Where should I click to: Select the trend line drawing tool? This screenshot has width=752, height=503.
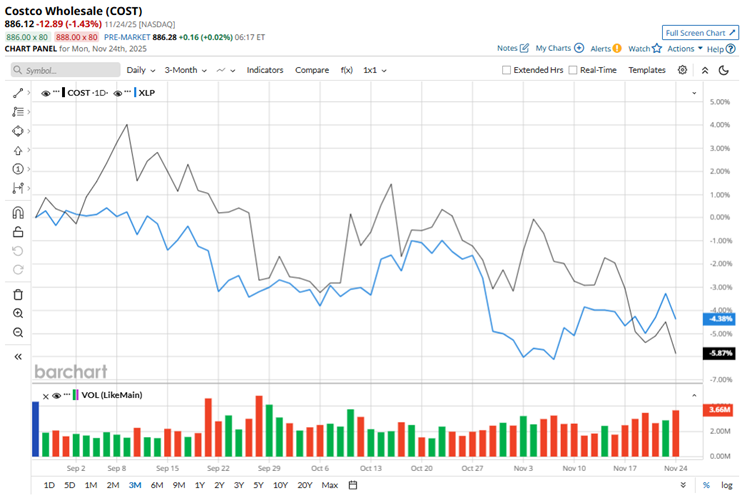[x=18, y=93]
